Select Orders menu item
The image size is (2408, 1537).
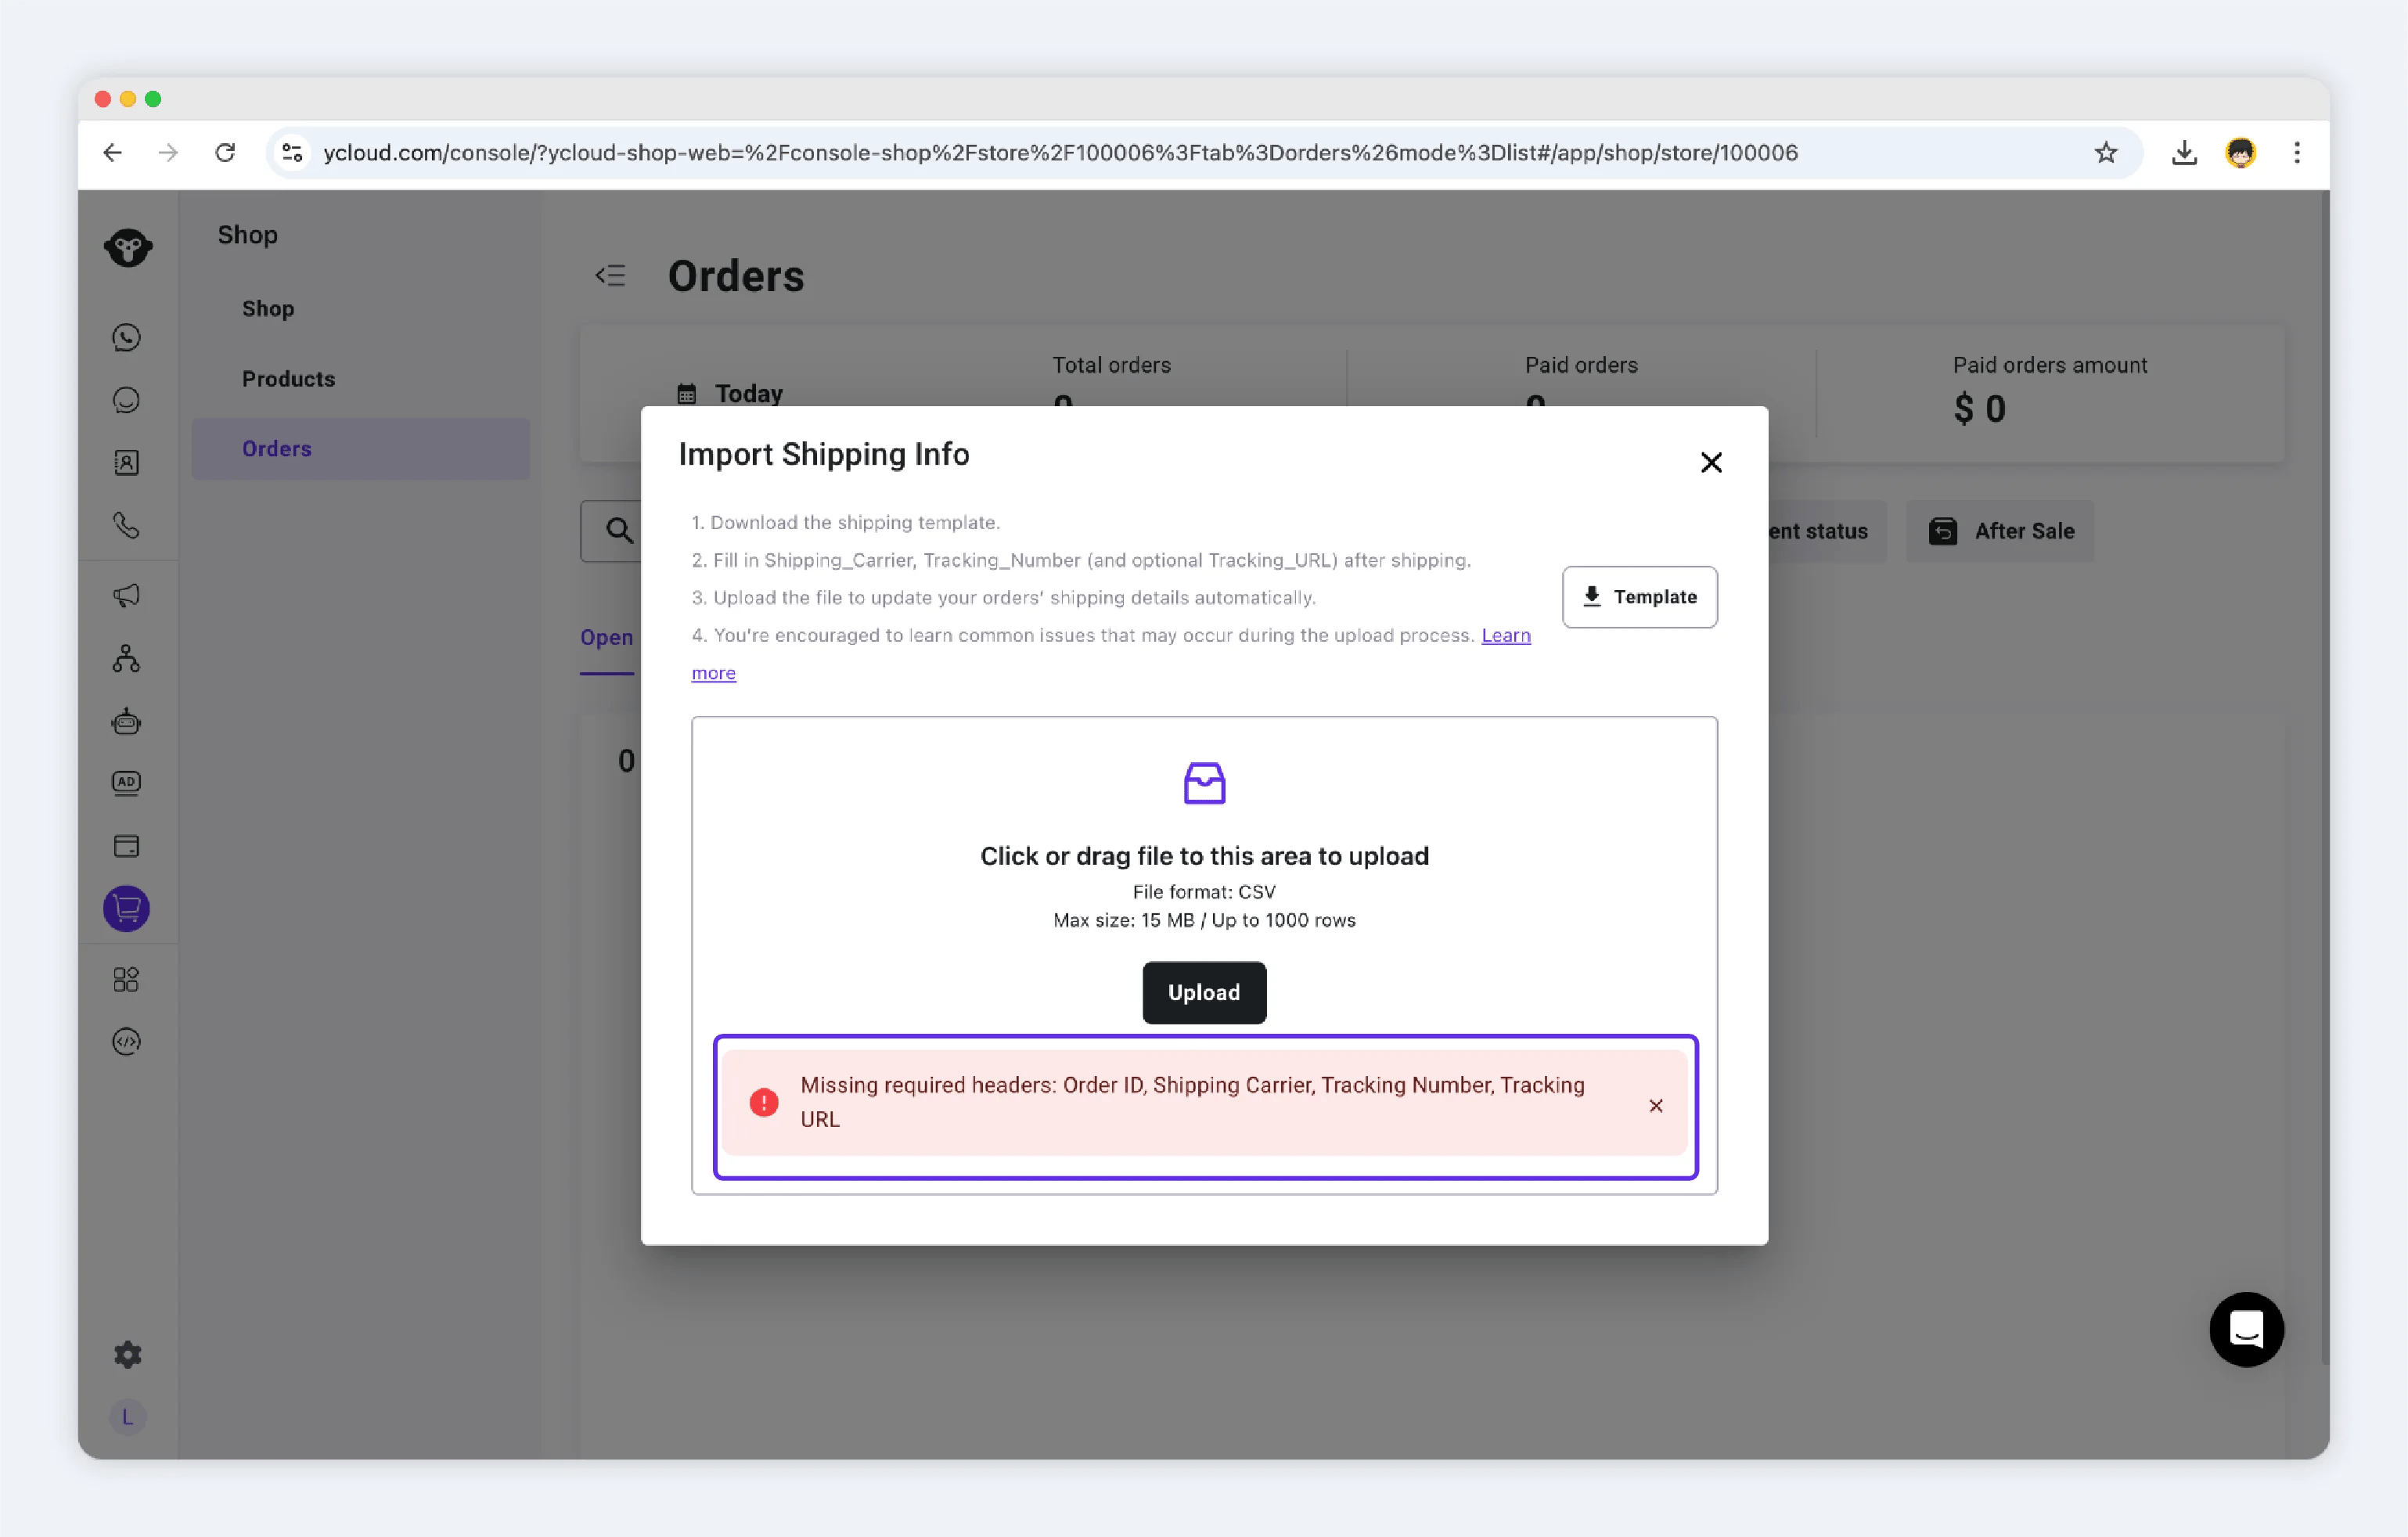pyautogui.click(x=361, y=449)
